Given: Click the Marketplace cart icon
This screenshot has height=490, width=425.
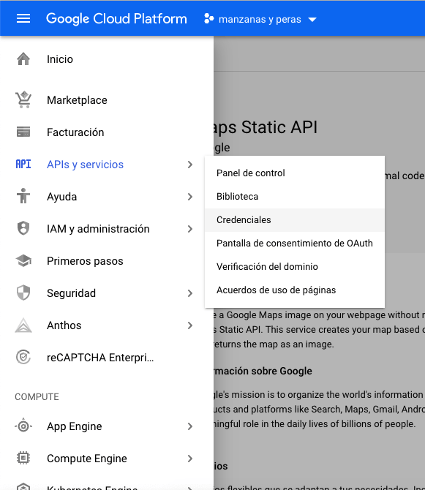Looking at the screenshot, I should click(x=23, y=100).
